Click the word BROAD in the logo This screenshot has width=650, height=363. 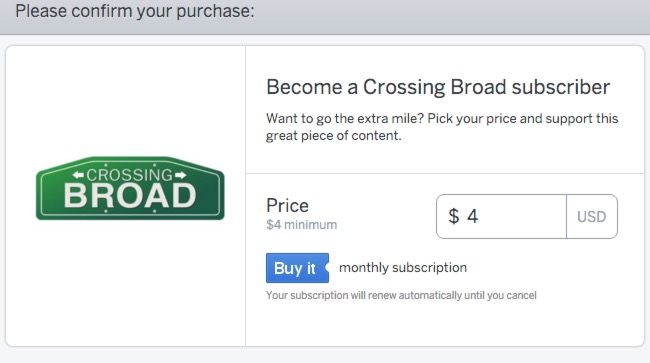[x=130, y=195]
